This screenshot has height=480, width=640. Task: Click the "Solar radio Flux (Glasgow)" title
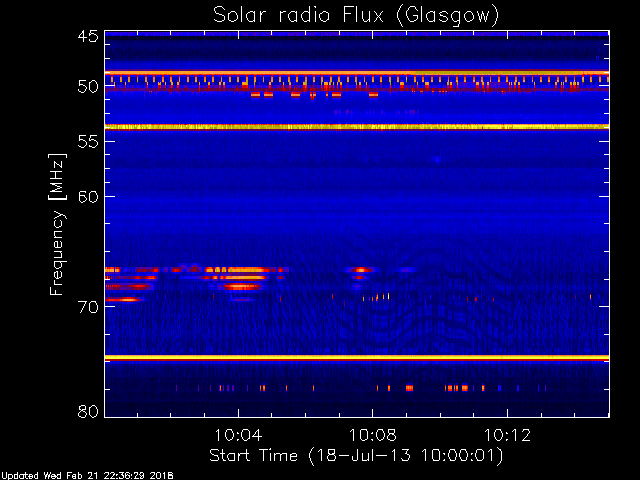point(356,16)
